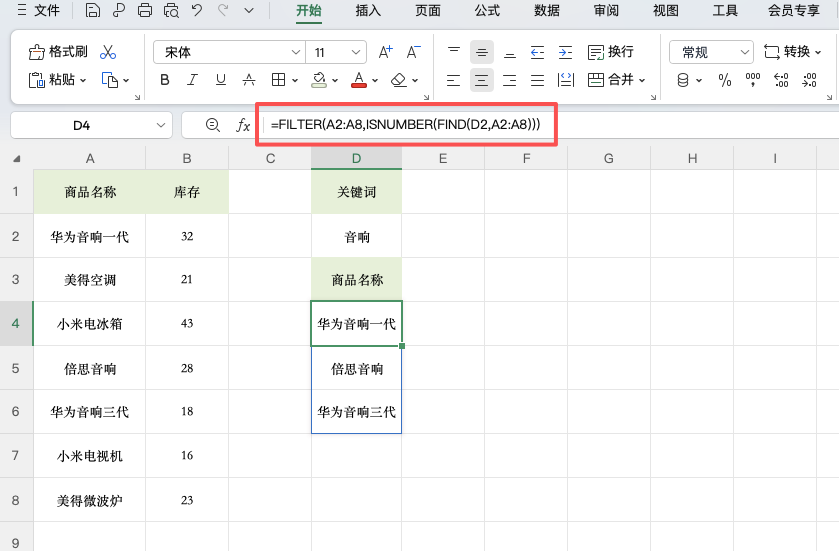
Task: Switch to the 审阅 tab
Action: tap(606, 10)
